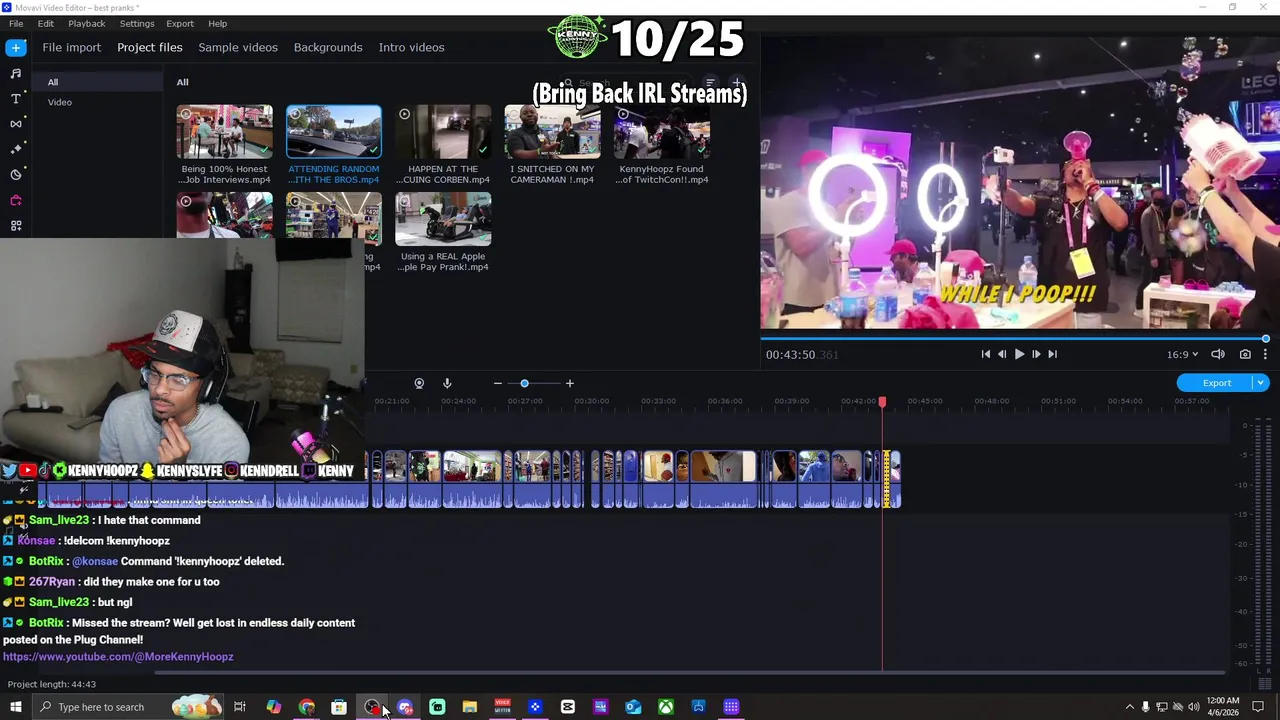Skip to previous clip in player
This screenshot has height=720, width=1280.
[x=985, y=354]
